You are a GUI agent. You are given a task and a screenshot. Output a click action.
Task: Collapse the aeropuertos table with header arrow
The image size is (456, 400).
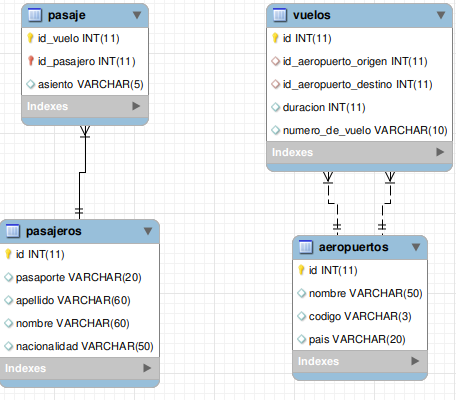416,247
